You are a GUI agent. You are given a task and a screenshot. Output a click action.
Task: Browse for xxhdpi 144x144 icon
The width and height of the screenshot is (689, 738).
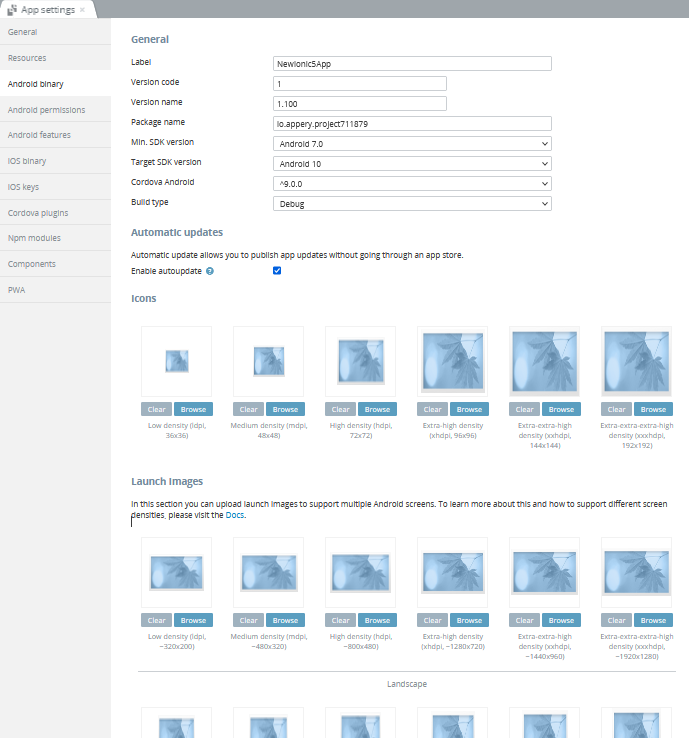(x=561, y=409)
